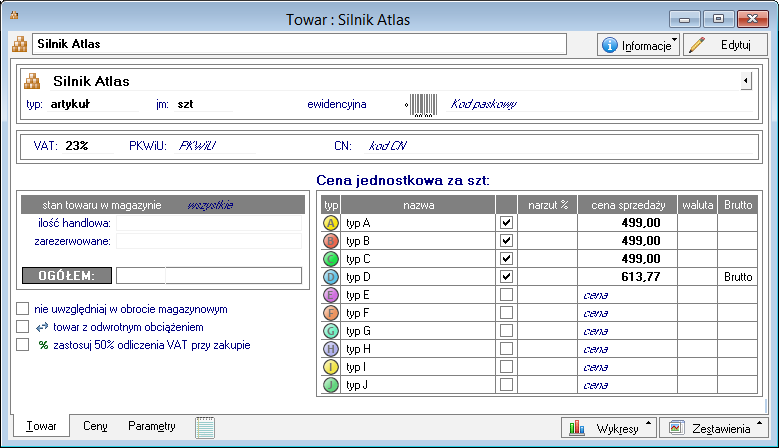Change warehouse filter 'wszystkie'
The image size is (779, 448).
pos(210,205)
